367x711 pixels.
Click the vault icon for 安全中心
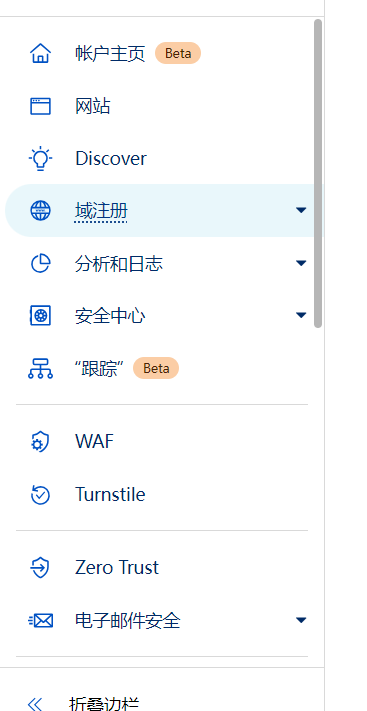point(40,316)
